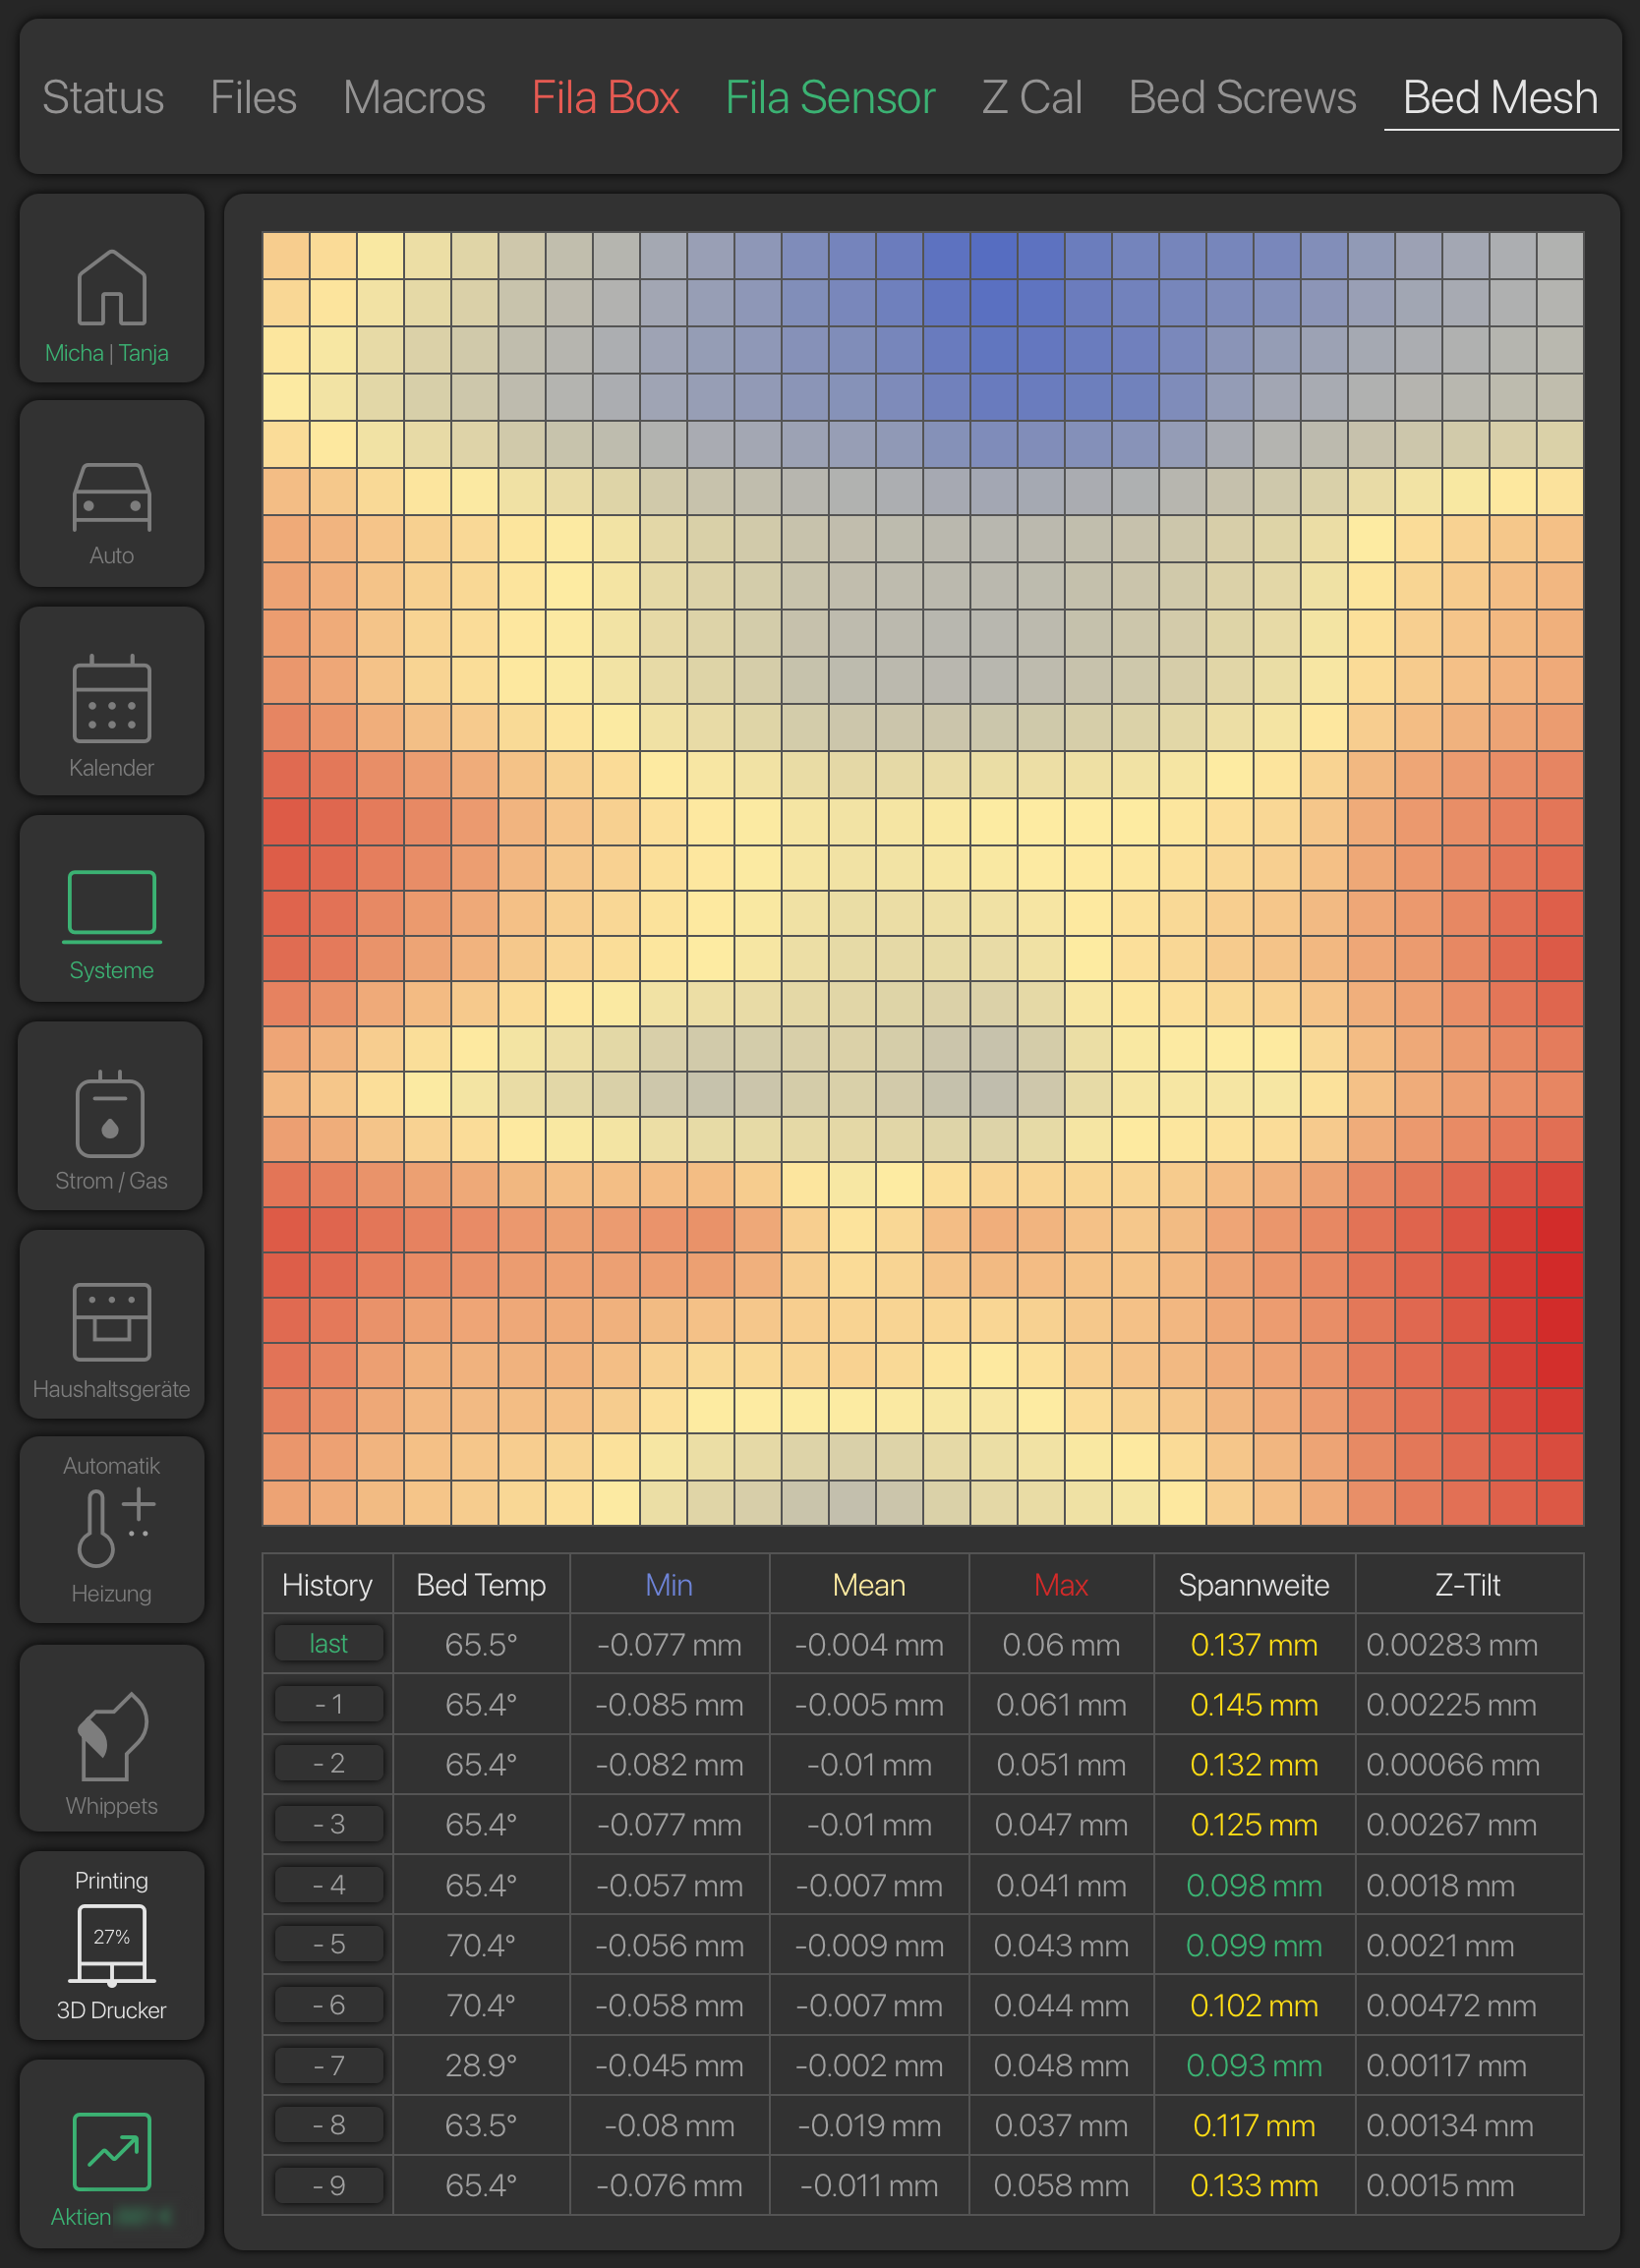Select the Systeme monitor icon

pyautogui.click(x=111, y=908)
